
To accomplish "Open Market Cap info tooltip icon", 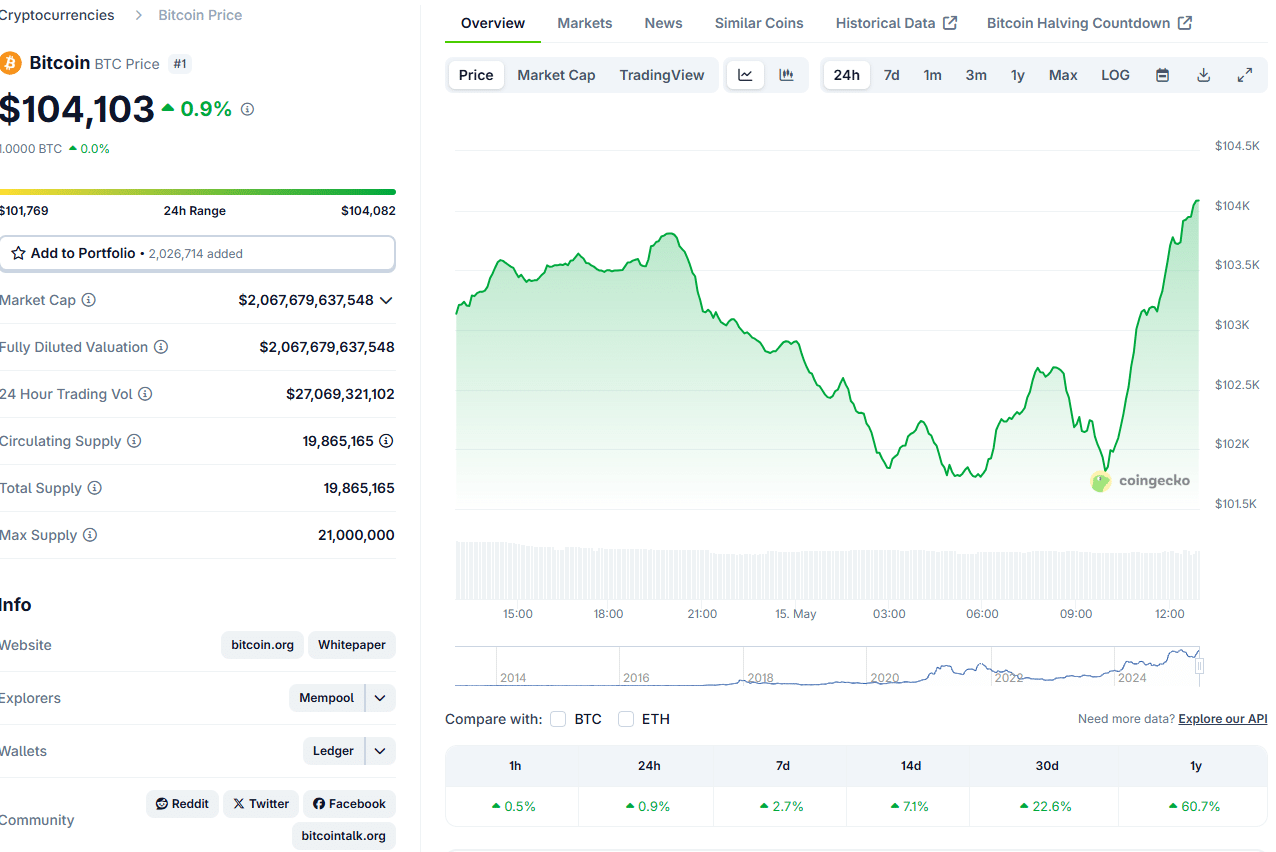I will point(89,300).
